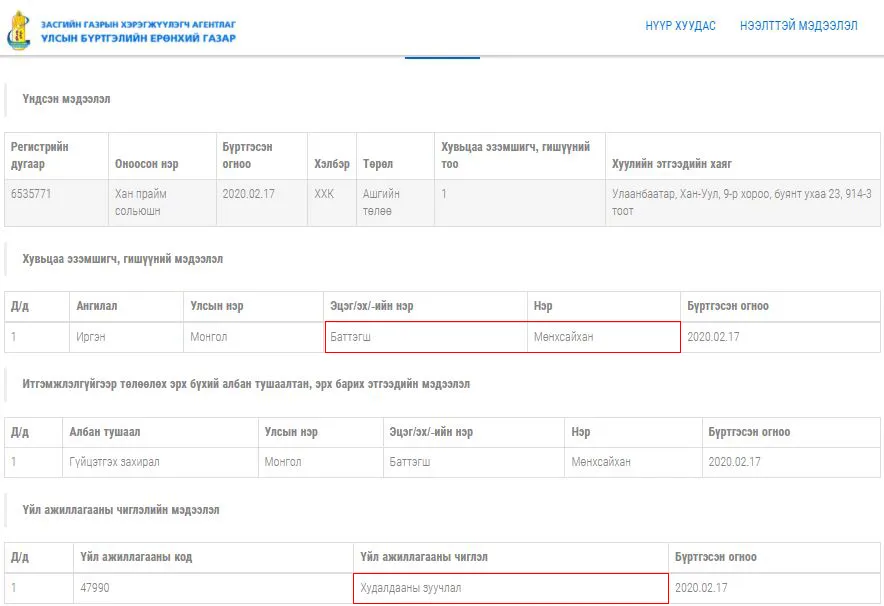The height and width of the screenshot is (606, 884).
Task: Click the activity code 47990 cell
Action: [x=213, y=588]
